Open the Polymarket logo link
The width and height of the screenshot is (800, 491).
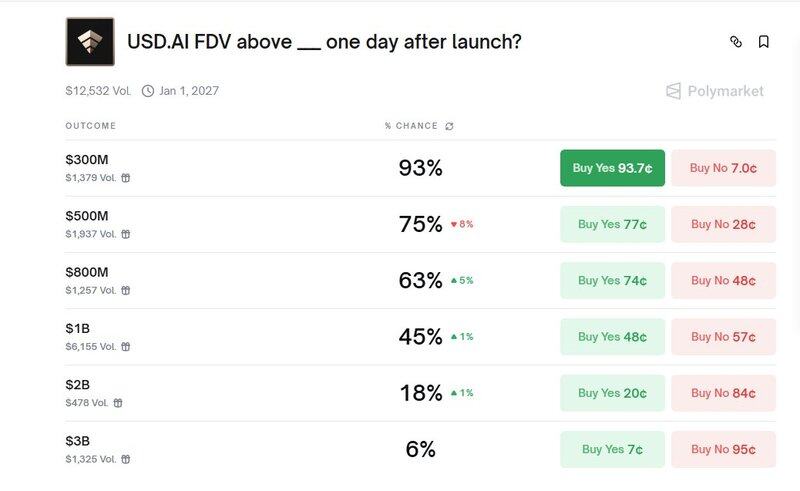(715, 91)
